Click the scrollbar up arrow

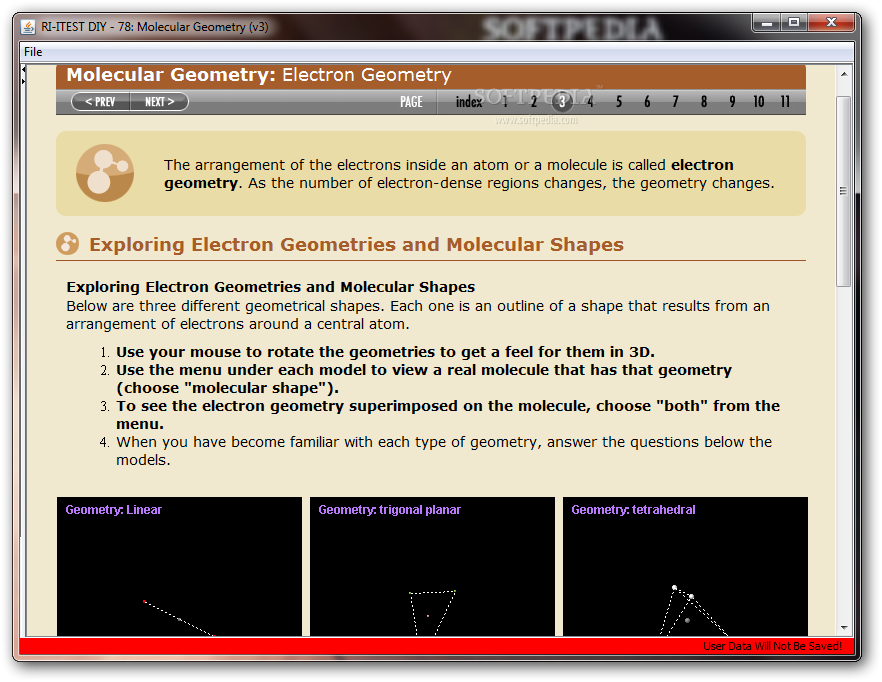coord(844,74)
